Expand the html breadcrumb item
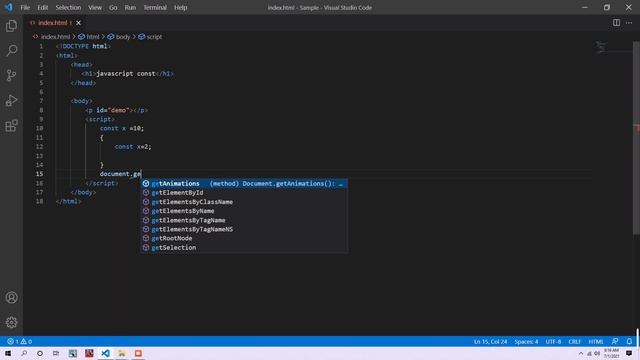640x360 pixels. (89, 37)
